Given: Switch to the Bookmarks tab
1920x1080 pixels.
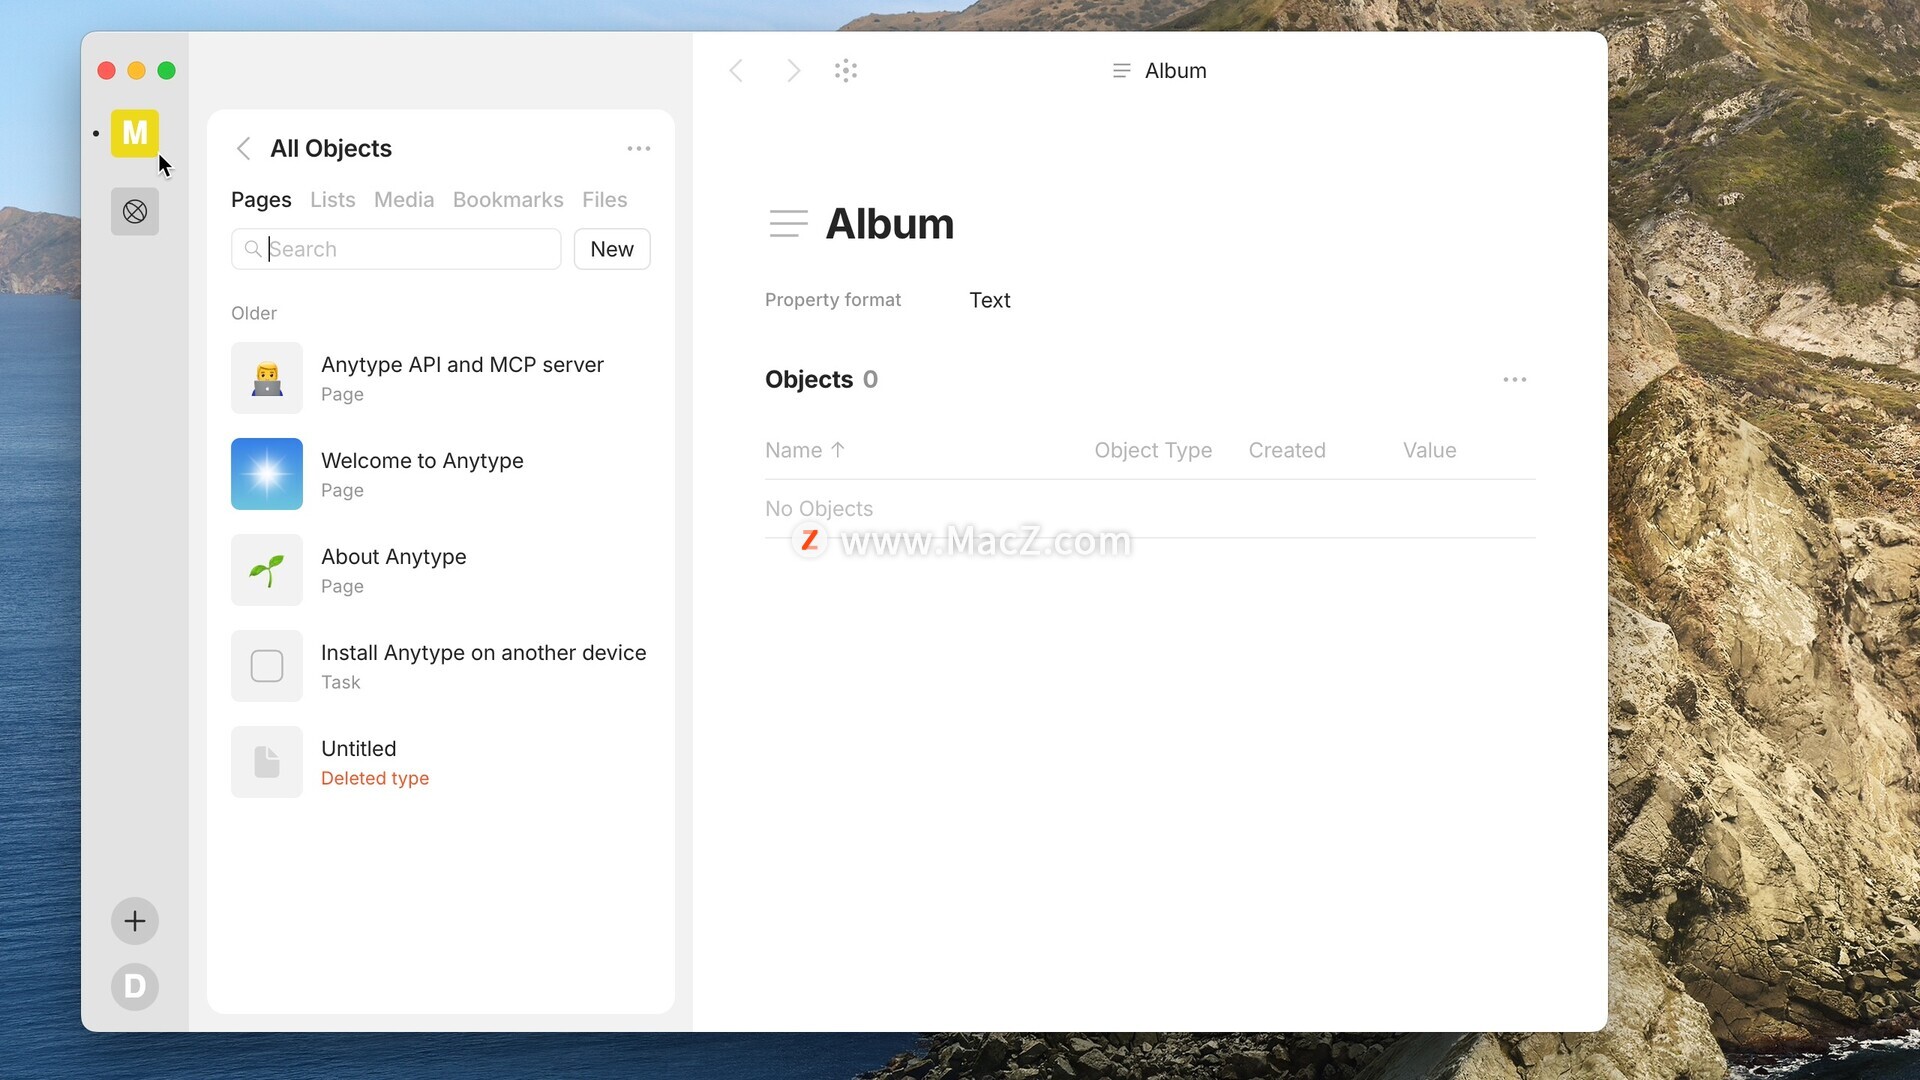Looking at the screenshot, I should pos(508,200).
